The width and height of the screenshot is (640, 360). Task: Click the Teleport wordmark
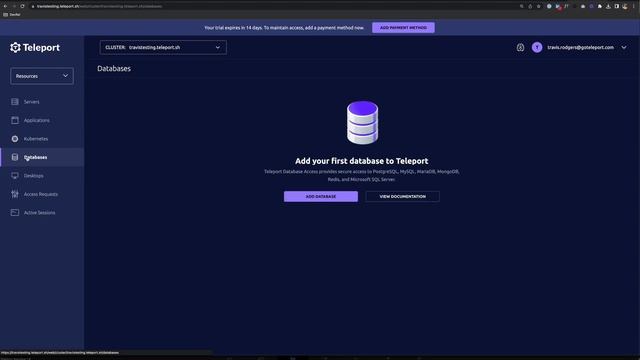[41, 47]
